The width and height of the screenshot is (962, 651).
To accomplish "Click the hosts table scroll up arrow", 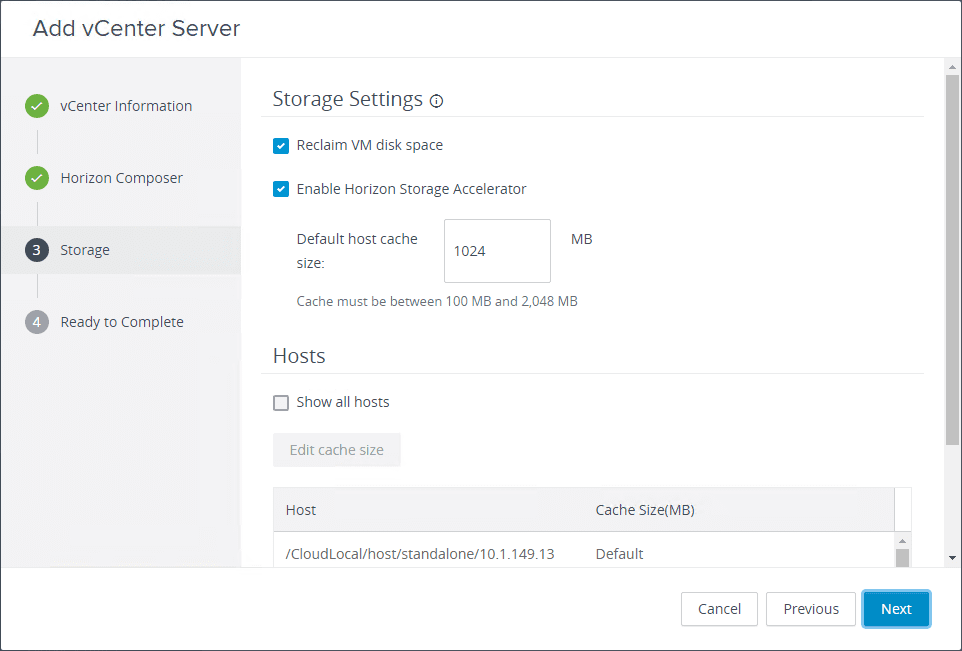I will tap(903, 541).
